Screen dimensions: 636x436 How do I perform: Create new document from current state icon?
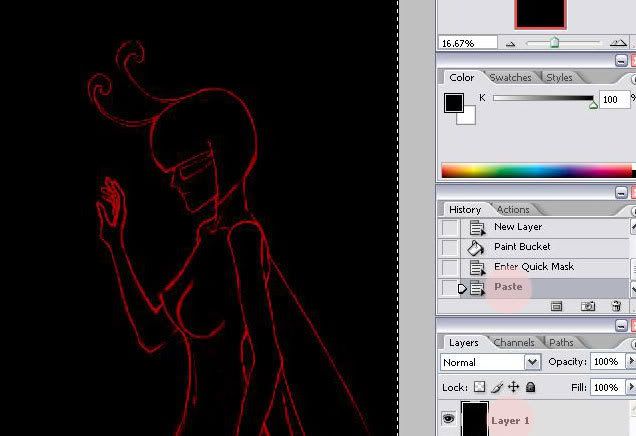coord(556,306)
